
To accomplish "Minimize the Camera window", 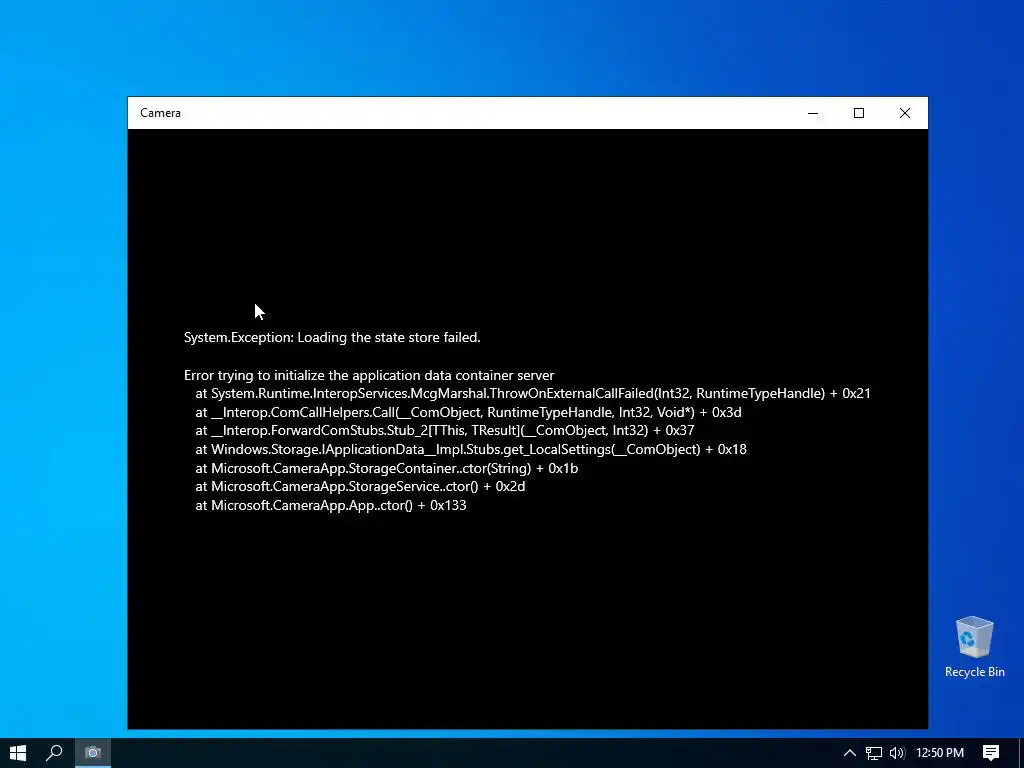I will [813, 113].
